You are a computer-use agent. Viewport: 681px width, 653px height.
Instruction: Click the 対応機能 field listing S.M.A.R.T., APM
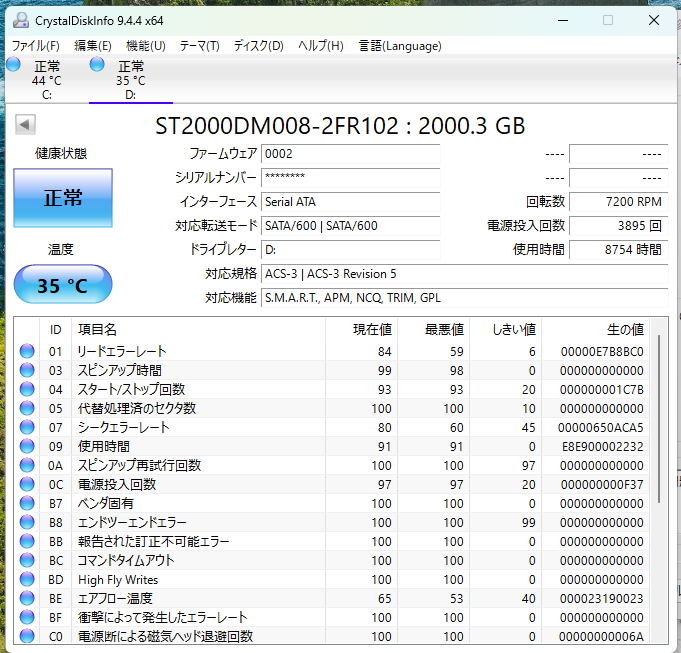pyautogui.click(x=464, y=298)
